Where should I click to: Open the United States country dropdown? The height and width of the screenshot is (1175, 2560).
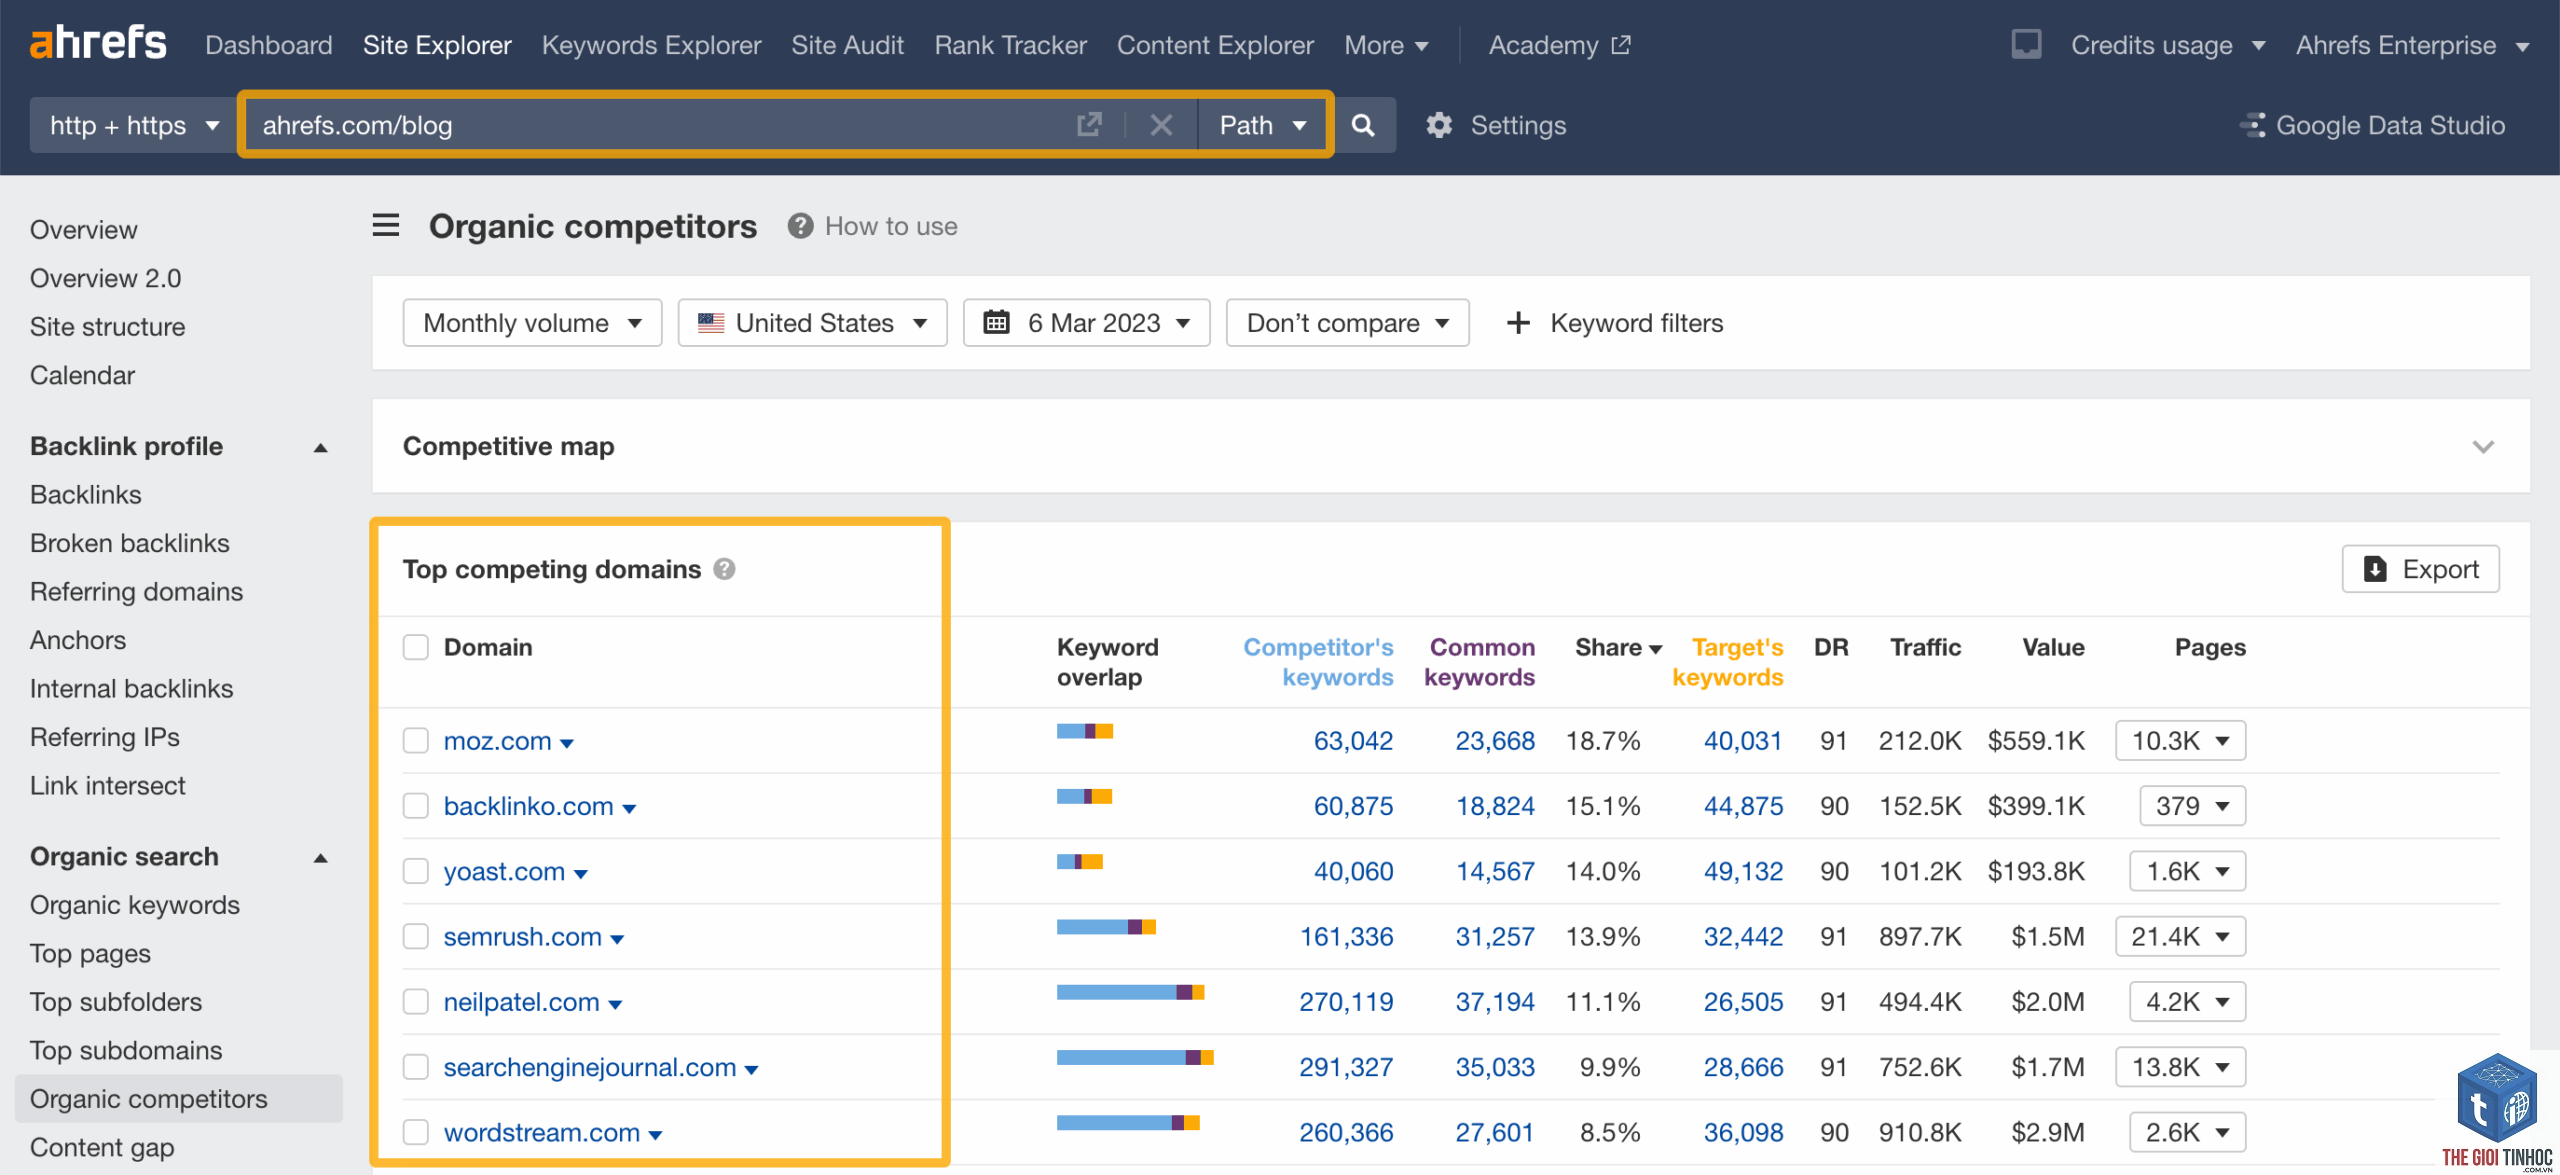point(812,323)
